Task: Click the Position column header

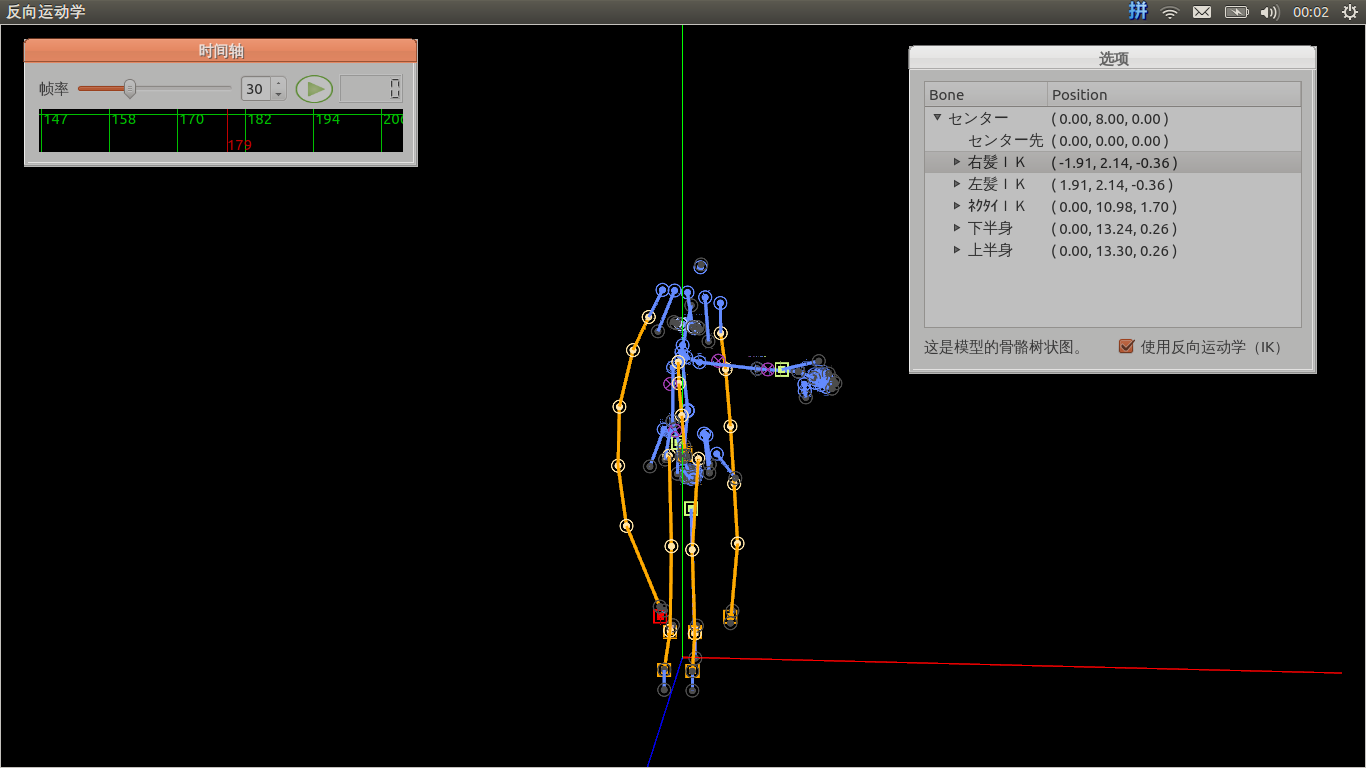Action: pos(1173,95)
